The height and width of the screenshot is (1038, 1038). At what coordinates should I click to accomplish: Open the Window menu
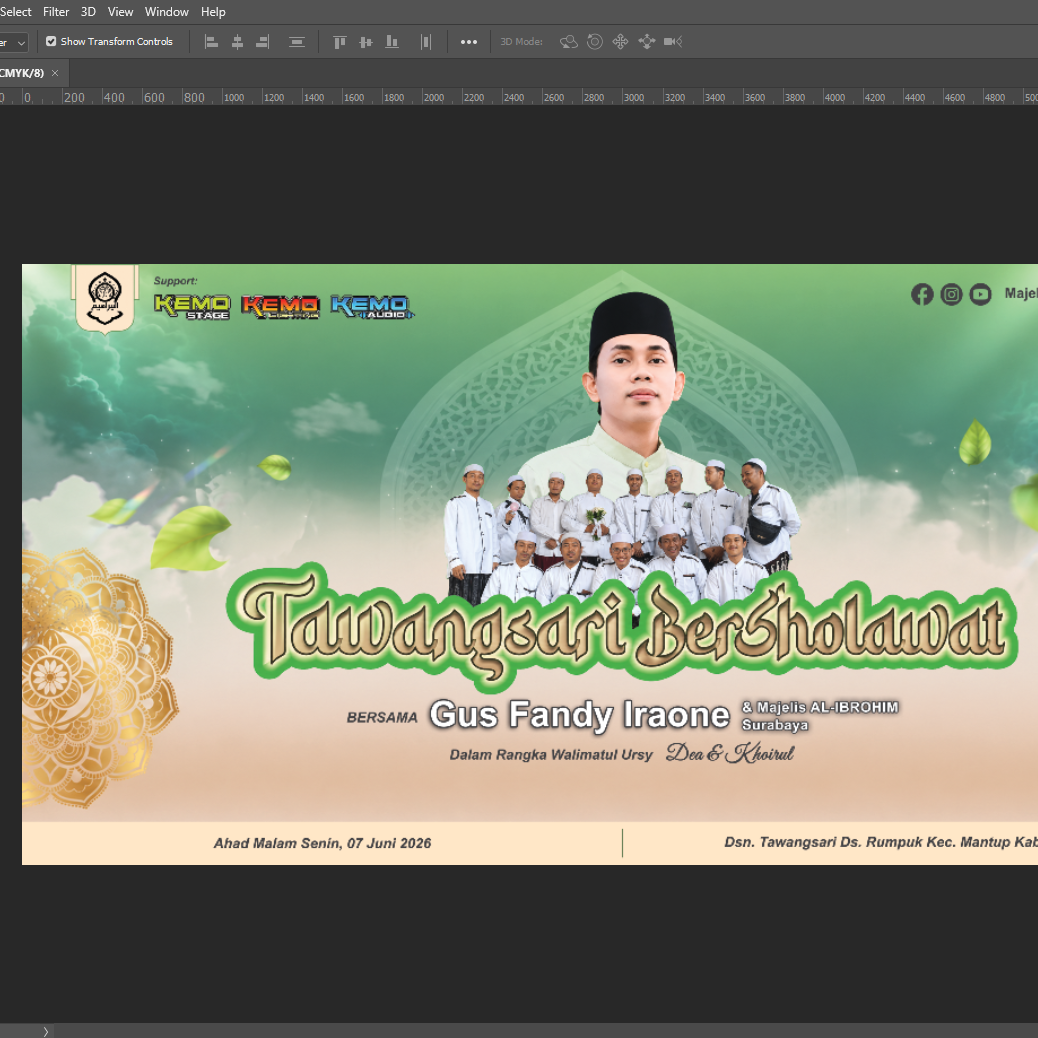pyautogui.click(x=167, y=12)
